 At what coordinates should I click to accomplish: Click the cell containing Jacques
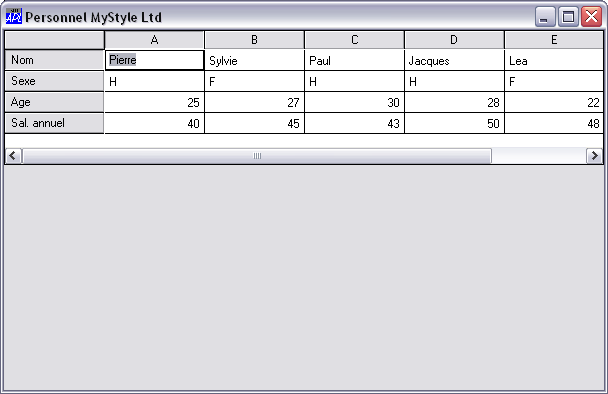pos(454,60)
